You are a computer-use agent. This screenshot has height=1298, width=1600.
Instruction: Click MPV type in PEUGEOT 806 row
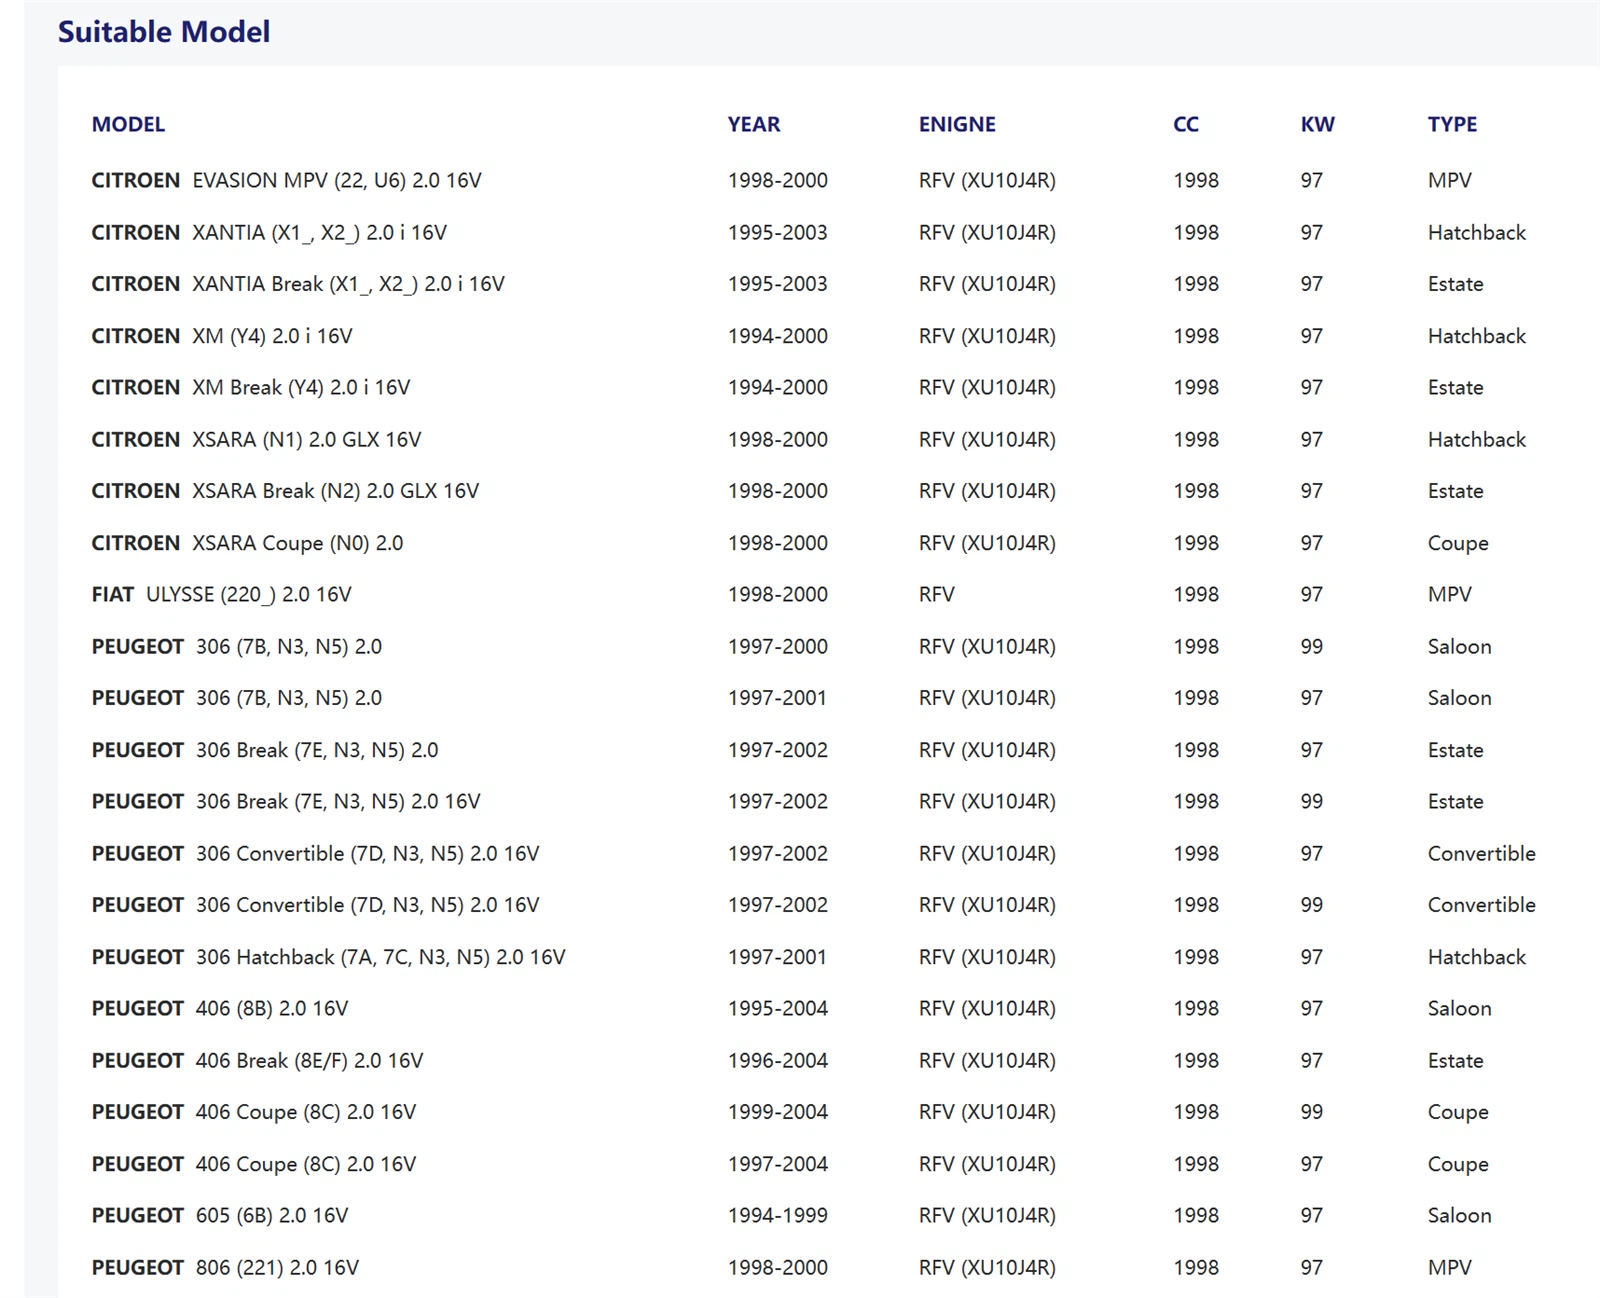(x=1450, y=1268)
